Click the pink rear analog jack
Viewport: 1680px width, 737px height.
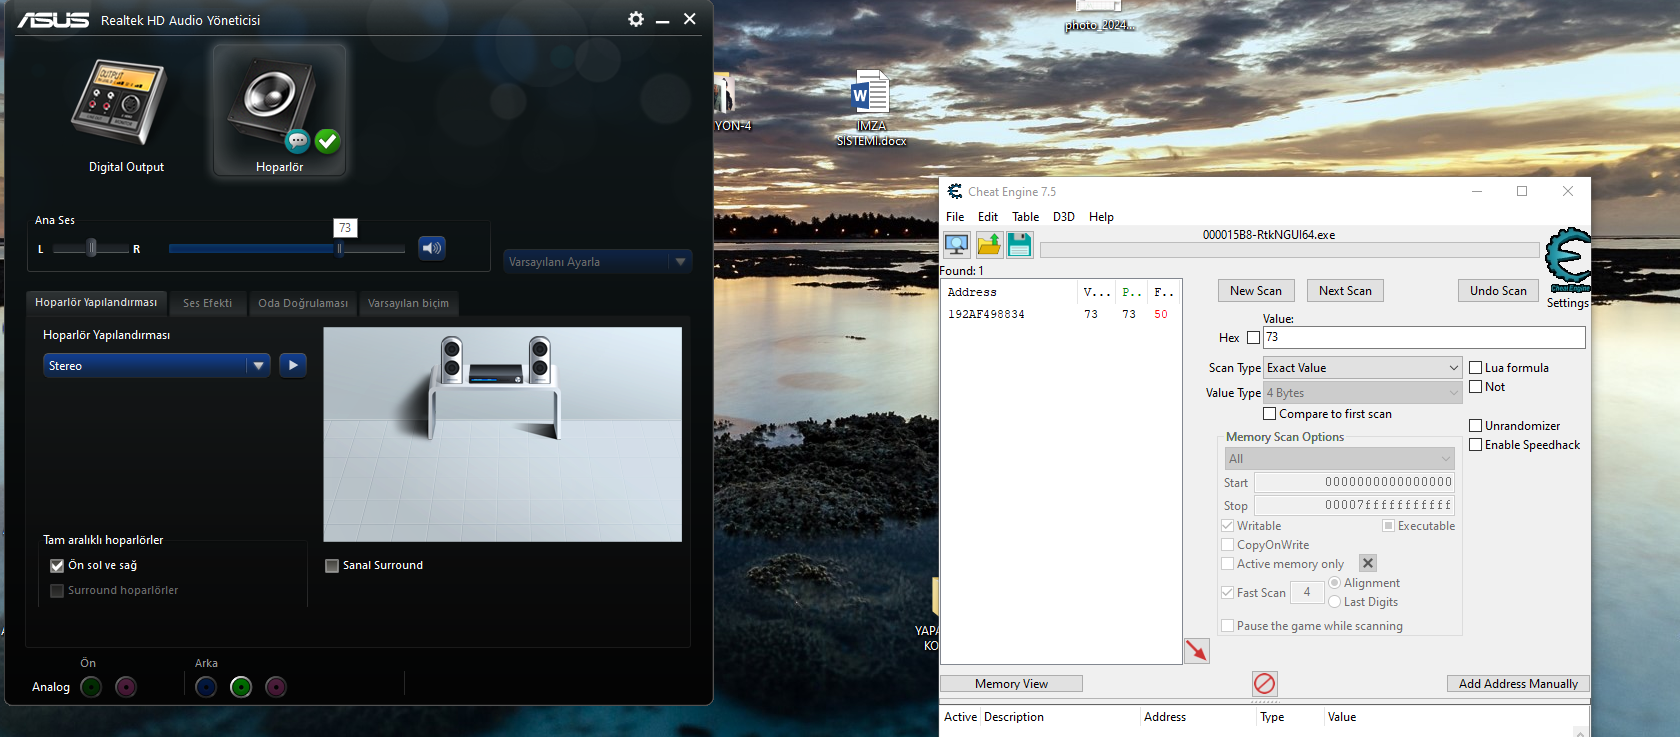[276, 687]
